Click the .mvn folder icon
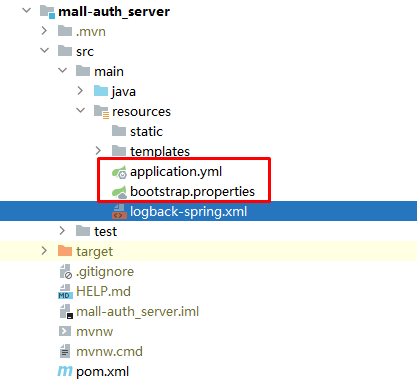Viewport: 417px width, 381px height. click(65, 31)
